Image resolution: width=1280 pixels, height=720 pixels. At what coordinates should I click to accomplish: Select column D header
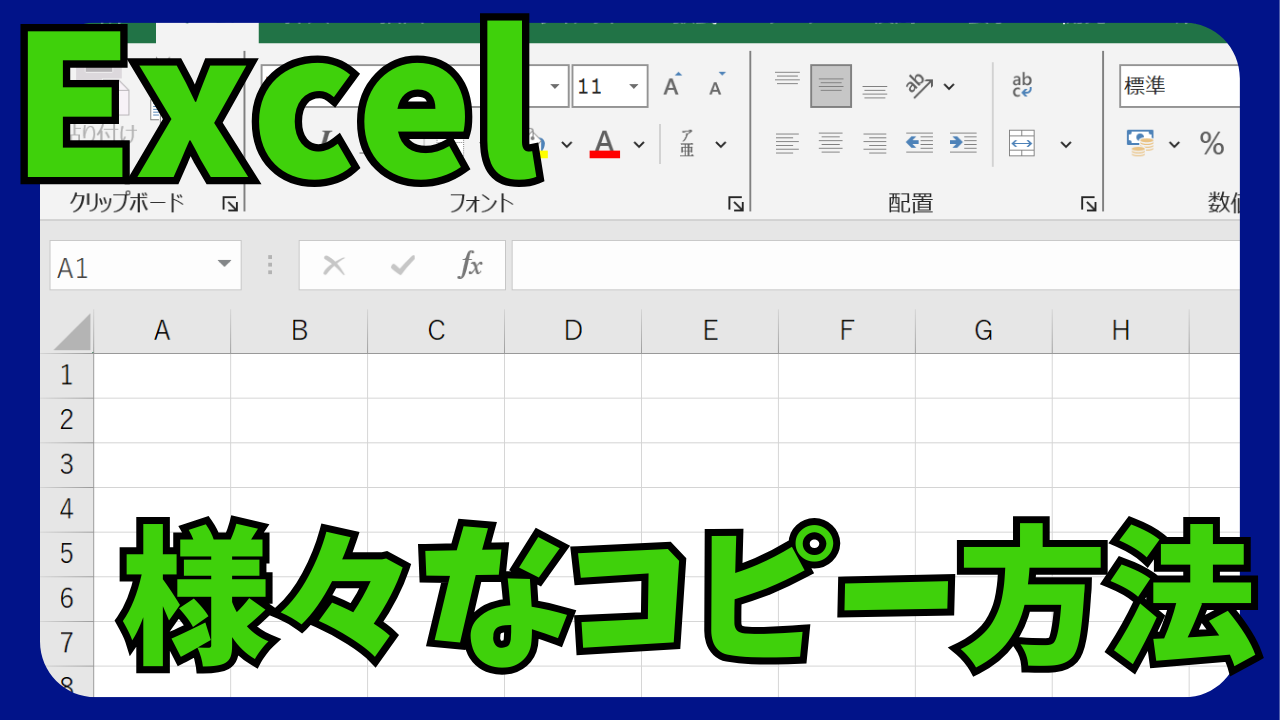(573, 331)
